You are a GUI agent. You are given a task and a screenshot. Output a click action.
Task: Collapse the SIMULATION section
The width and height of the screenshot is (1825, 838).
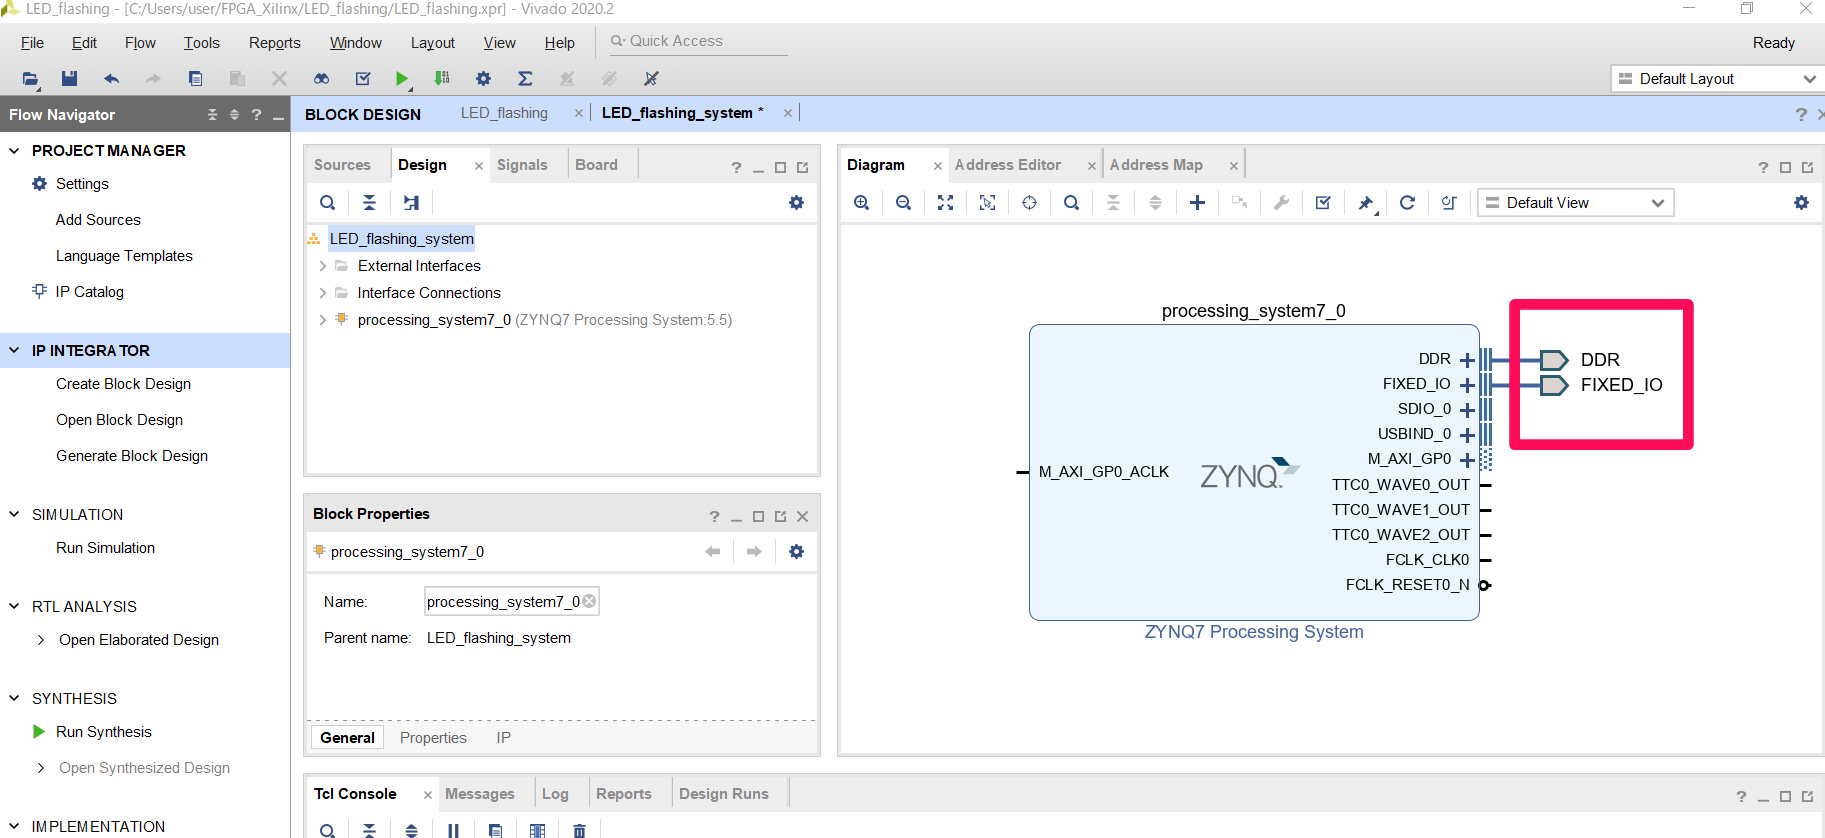tap(14, 514)
